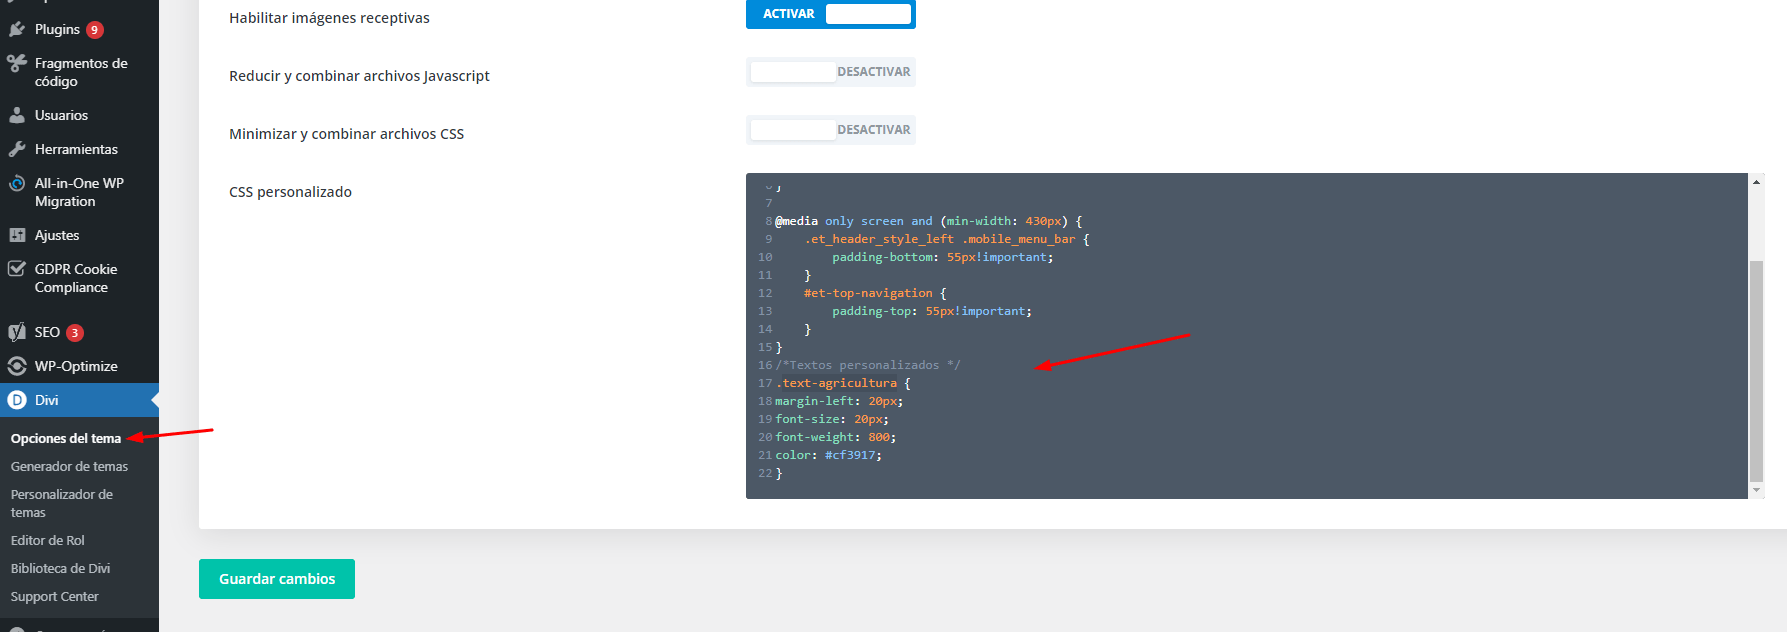The image size is (1787, 632).
Task: Click the '.et_header_style_left .mobile_menu_bar' line
Action: [947, 239]
